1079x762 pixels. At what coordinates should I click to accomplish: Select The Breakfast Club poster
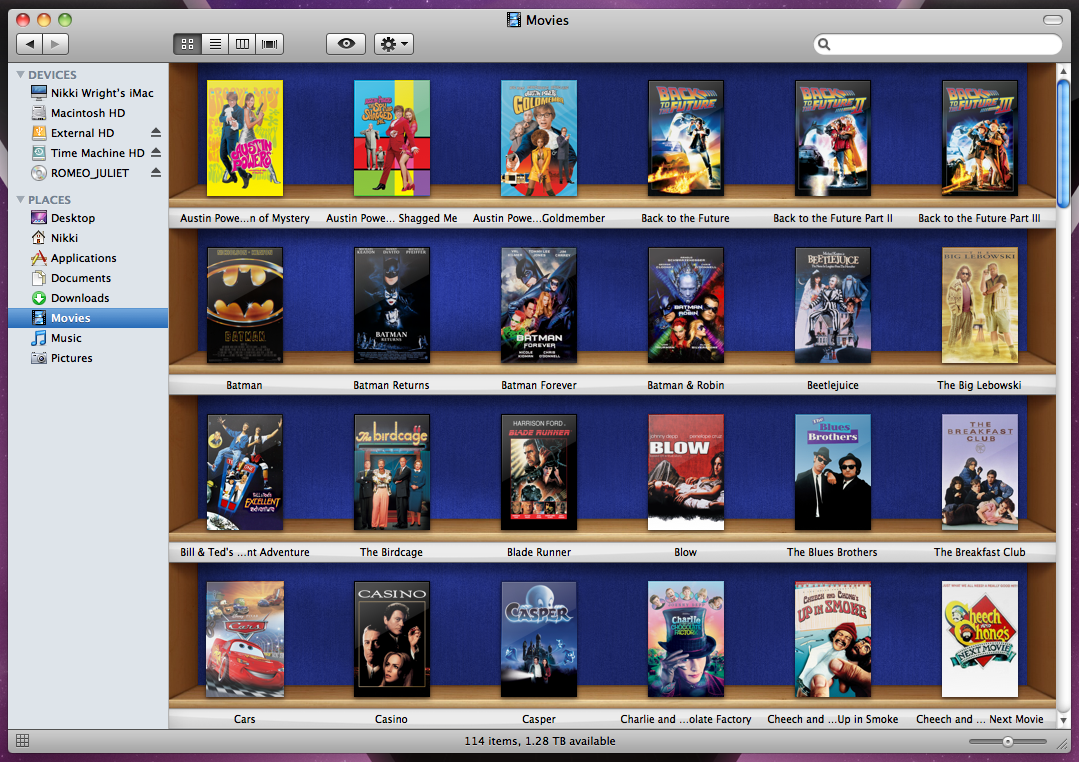(x=980, y=472)
